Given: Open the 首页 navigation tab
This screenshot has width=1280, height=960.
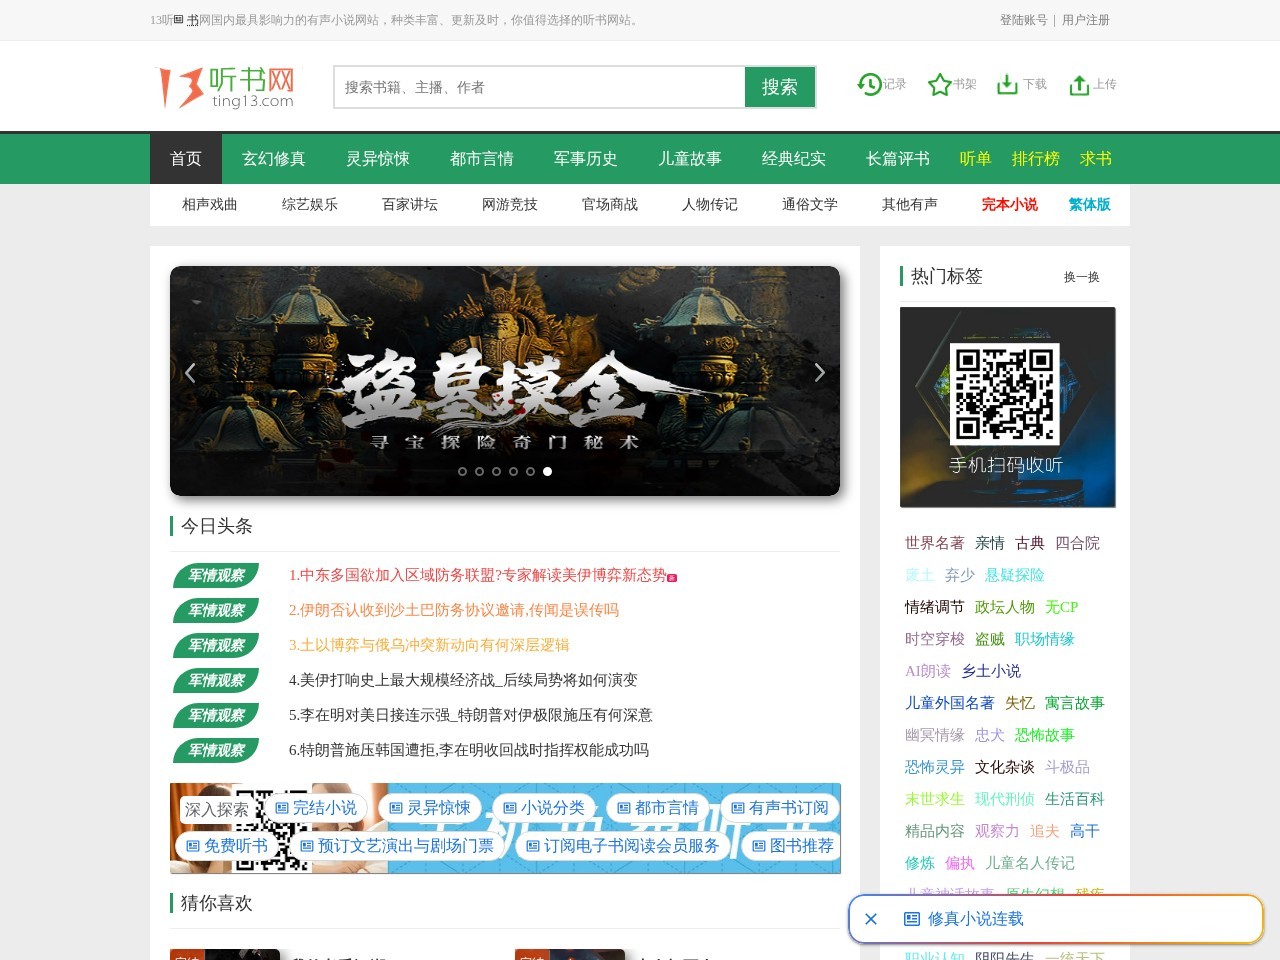Looking at the screenshot, I should pos(186,159).
